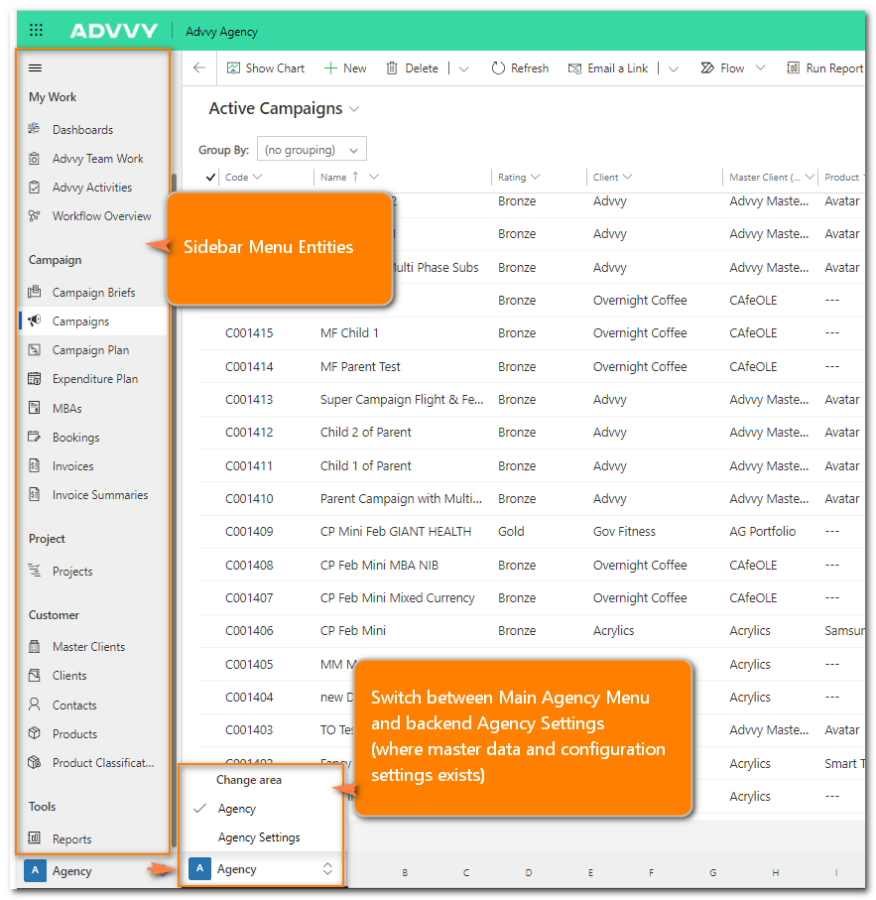Image resolution: width=876 pixels, height=900 pixels.
Task: Click New to create a campaign
Action: (x=345, y=68)
